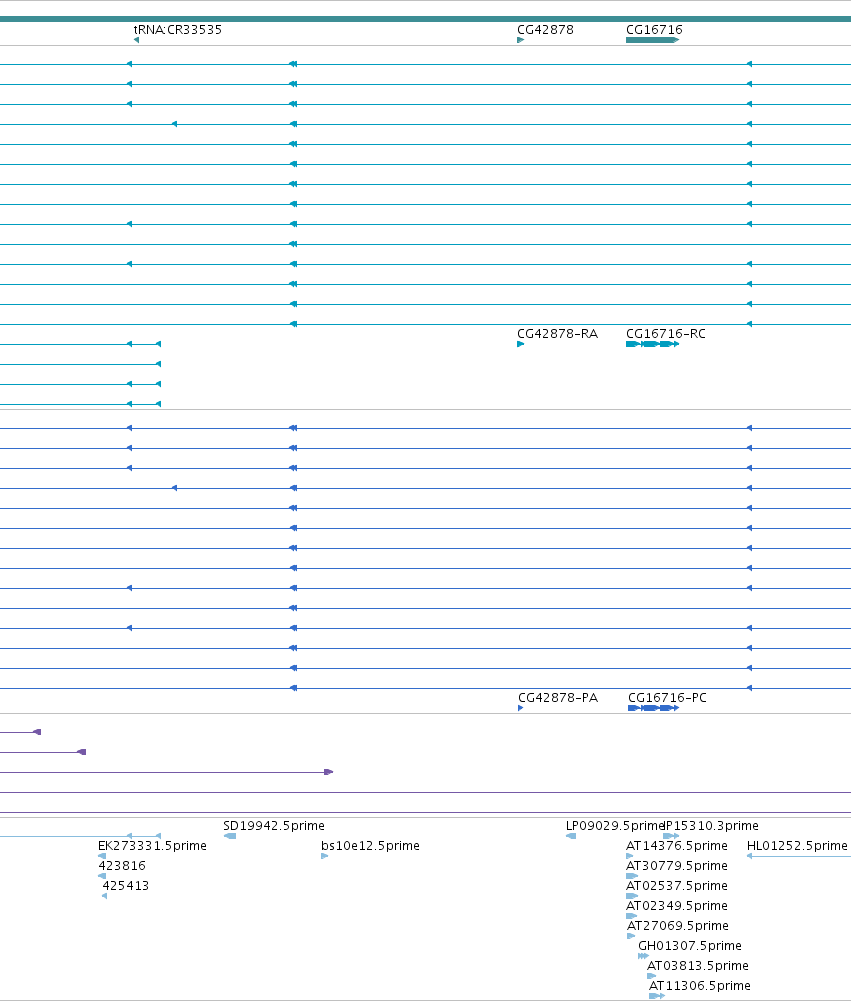This screenshot has width=851, height=1001.
Task: Click the CG42878-RA transcript label
Action: [x=557, y=334]
